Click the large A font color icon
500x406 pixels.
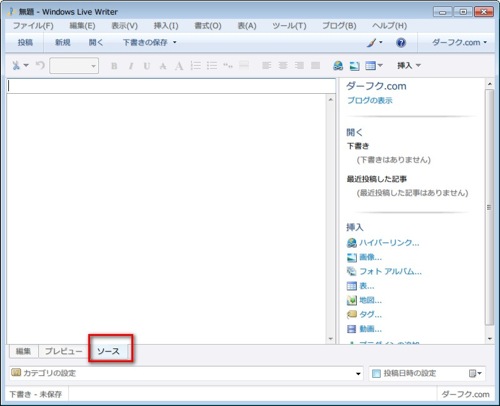(x=179, y=65)
